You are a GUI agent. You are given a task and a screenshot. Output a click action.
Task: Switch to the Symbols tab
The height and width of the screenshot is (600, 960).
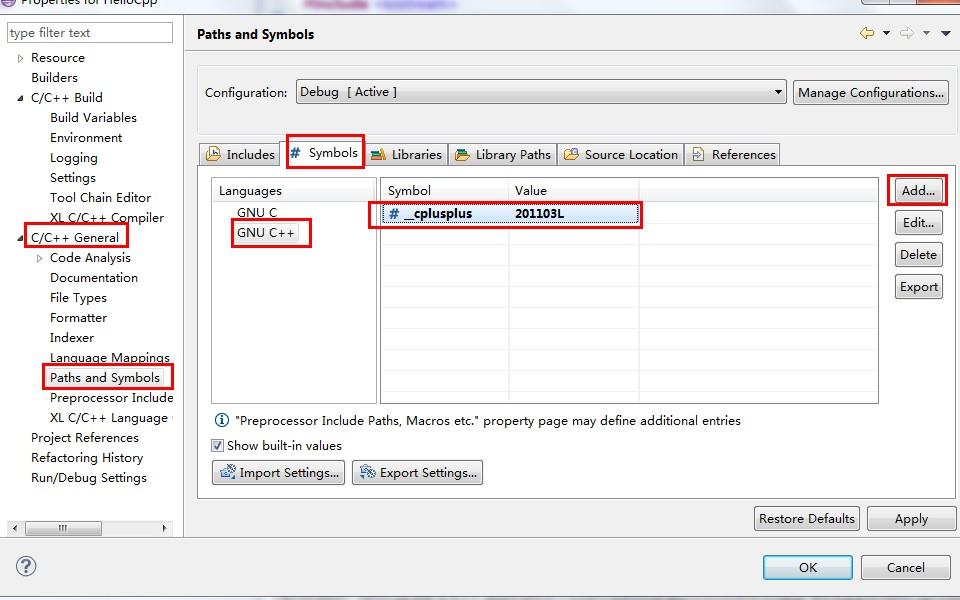(325, 152)
